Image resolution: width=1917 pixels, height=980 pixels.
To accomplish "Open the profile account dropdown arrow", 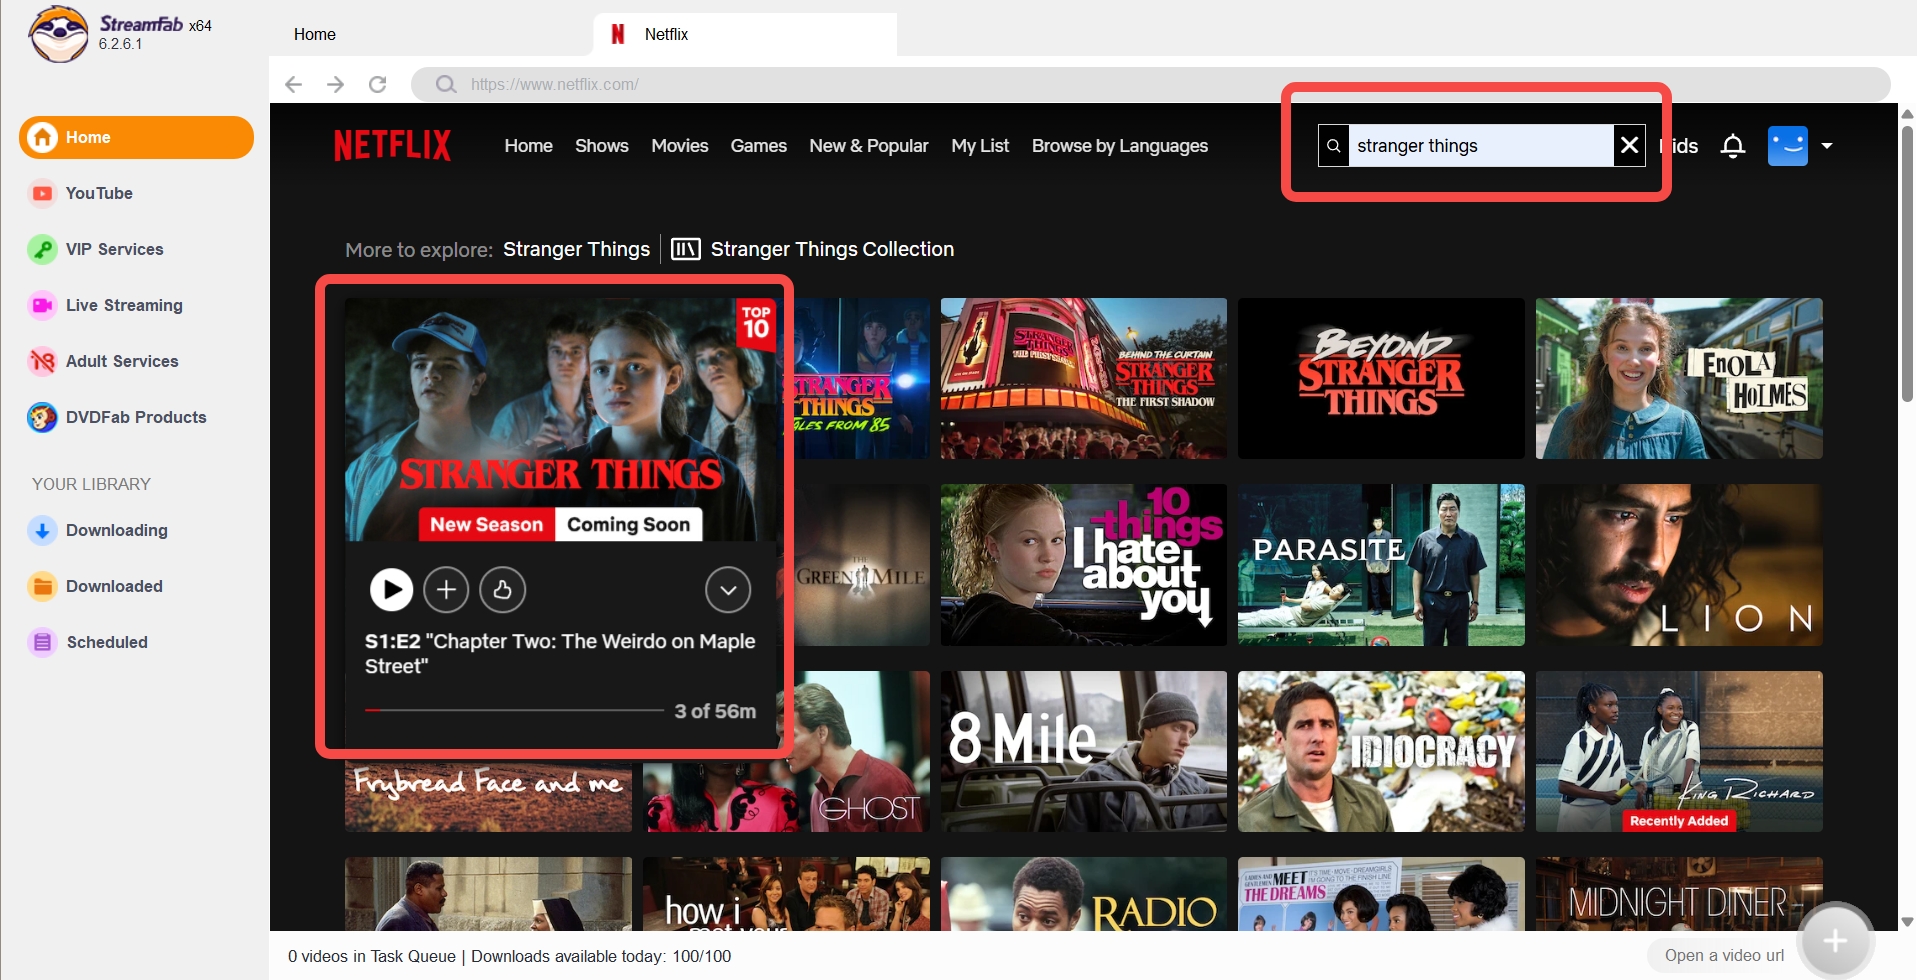I will coord(1828,145).
